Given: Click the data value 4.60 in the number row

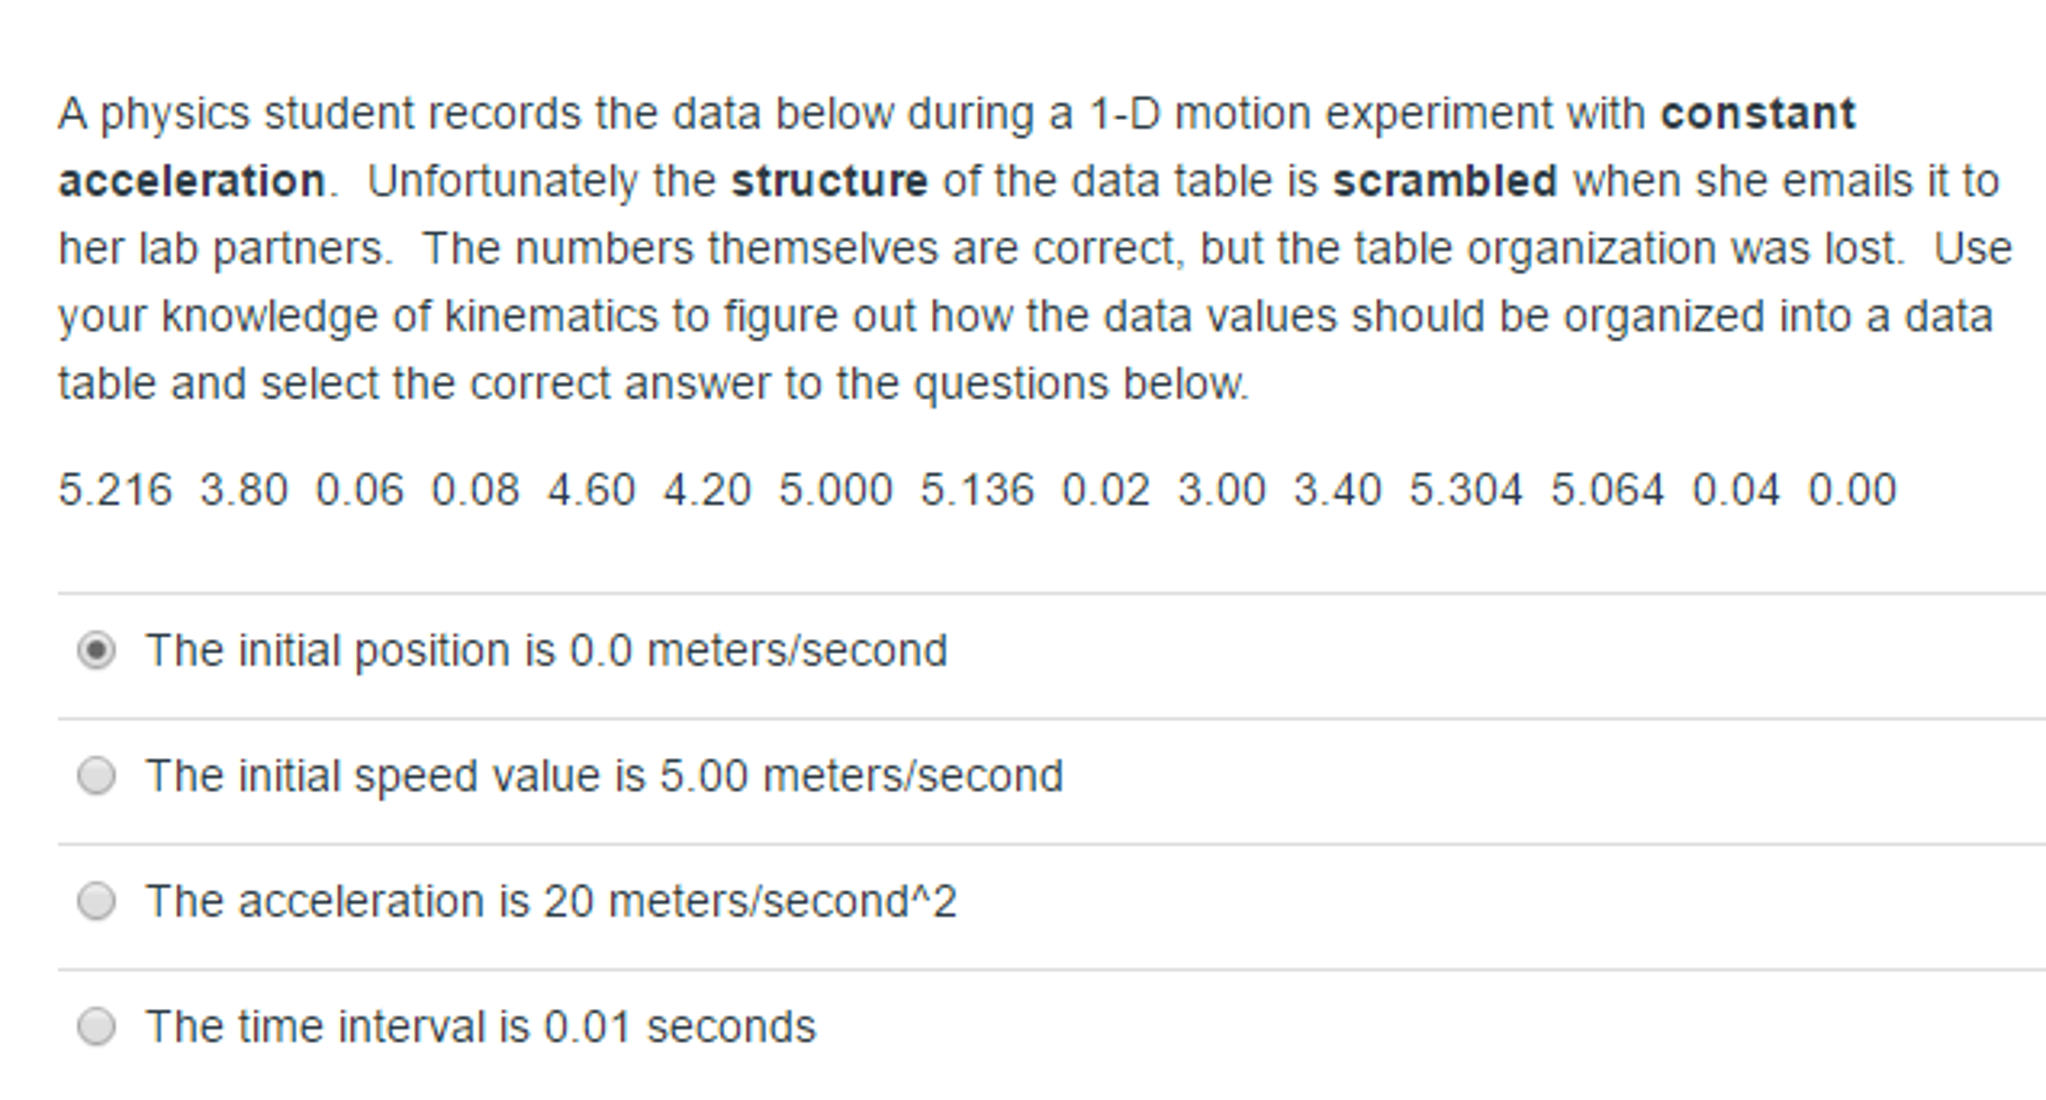Looking at the screenshot, I should point(594,488).
